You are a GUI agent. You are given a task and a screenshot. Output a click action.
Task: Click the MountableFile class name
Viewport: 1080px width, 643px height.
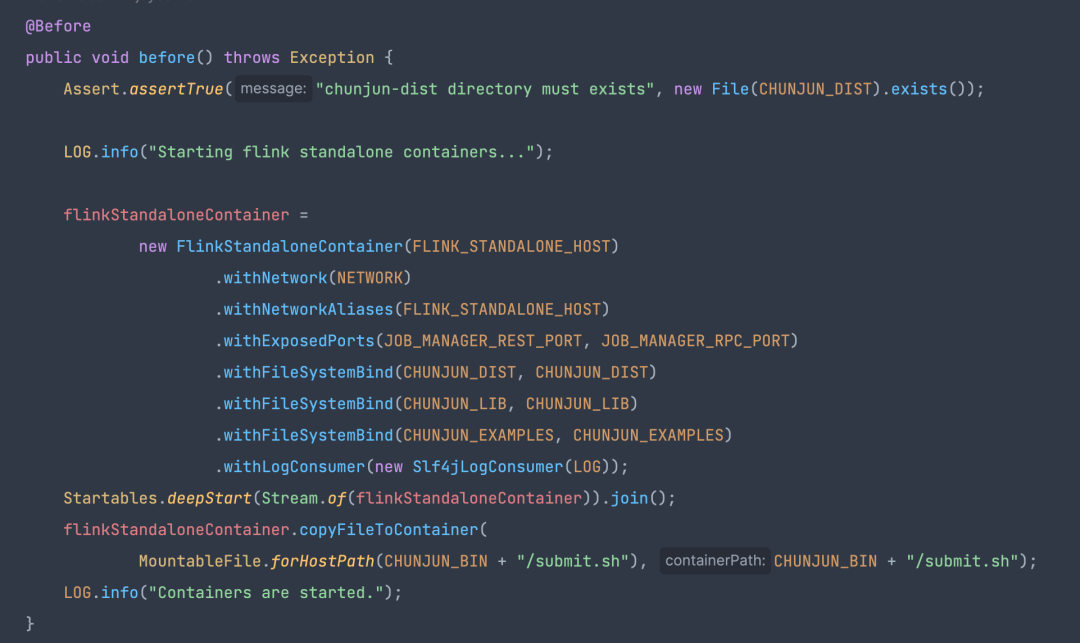[200, 561]
